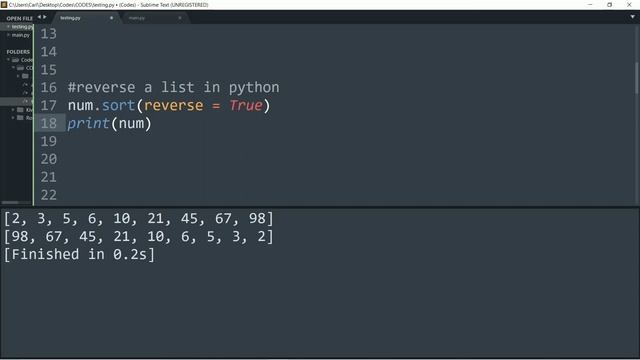Click the word 'sort' on line 17

(x=118, y=105)
